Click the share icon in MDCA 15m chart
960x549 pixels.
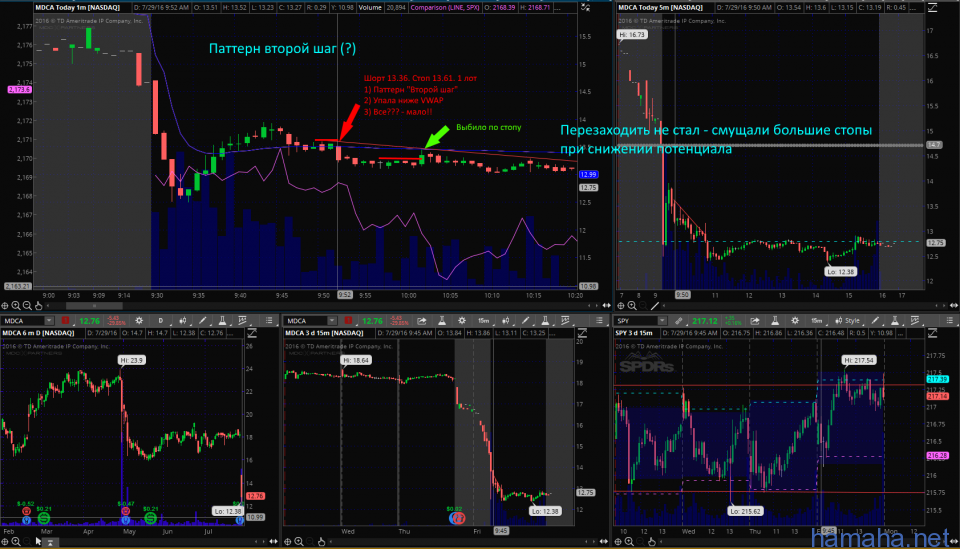421,321
